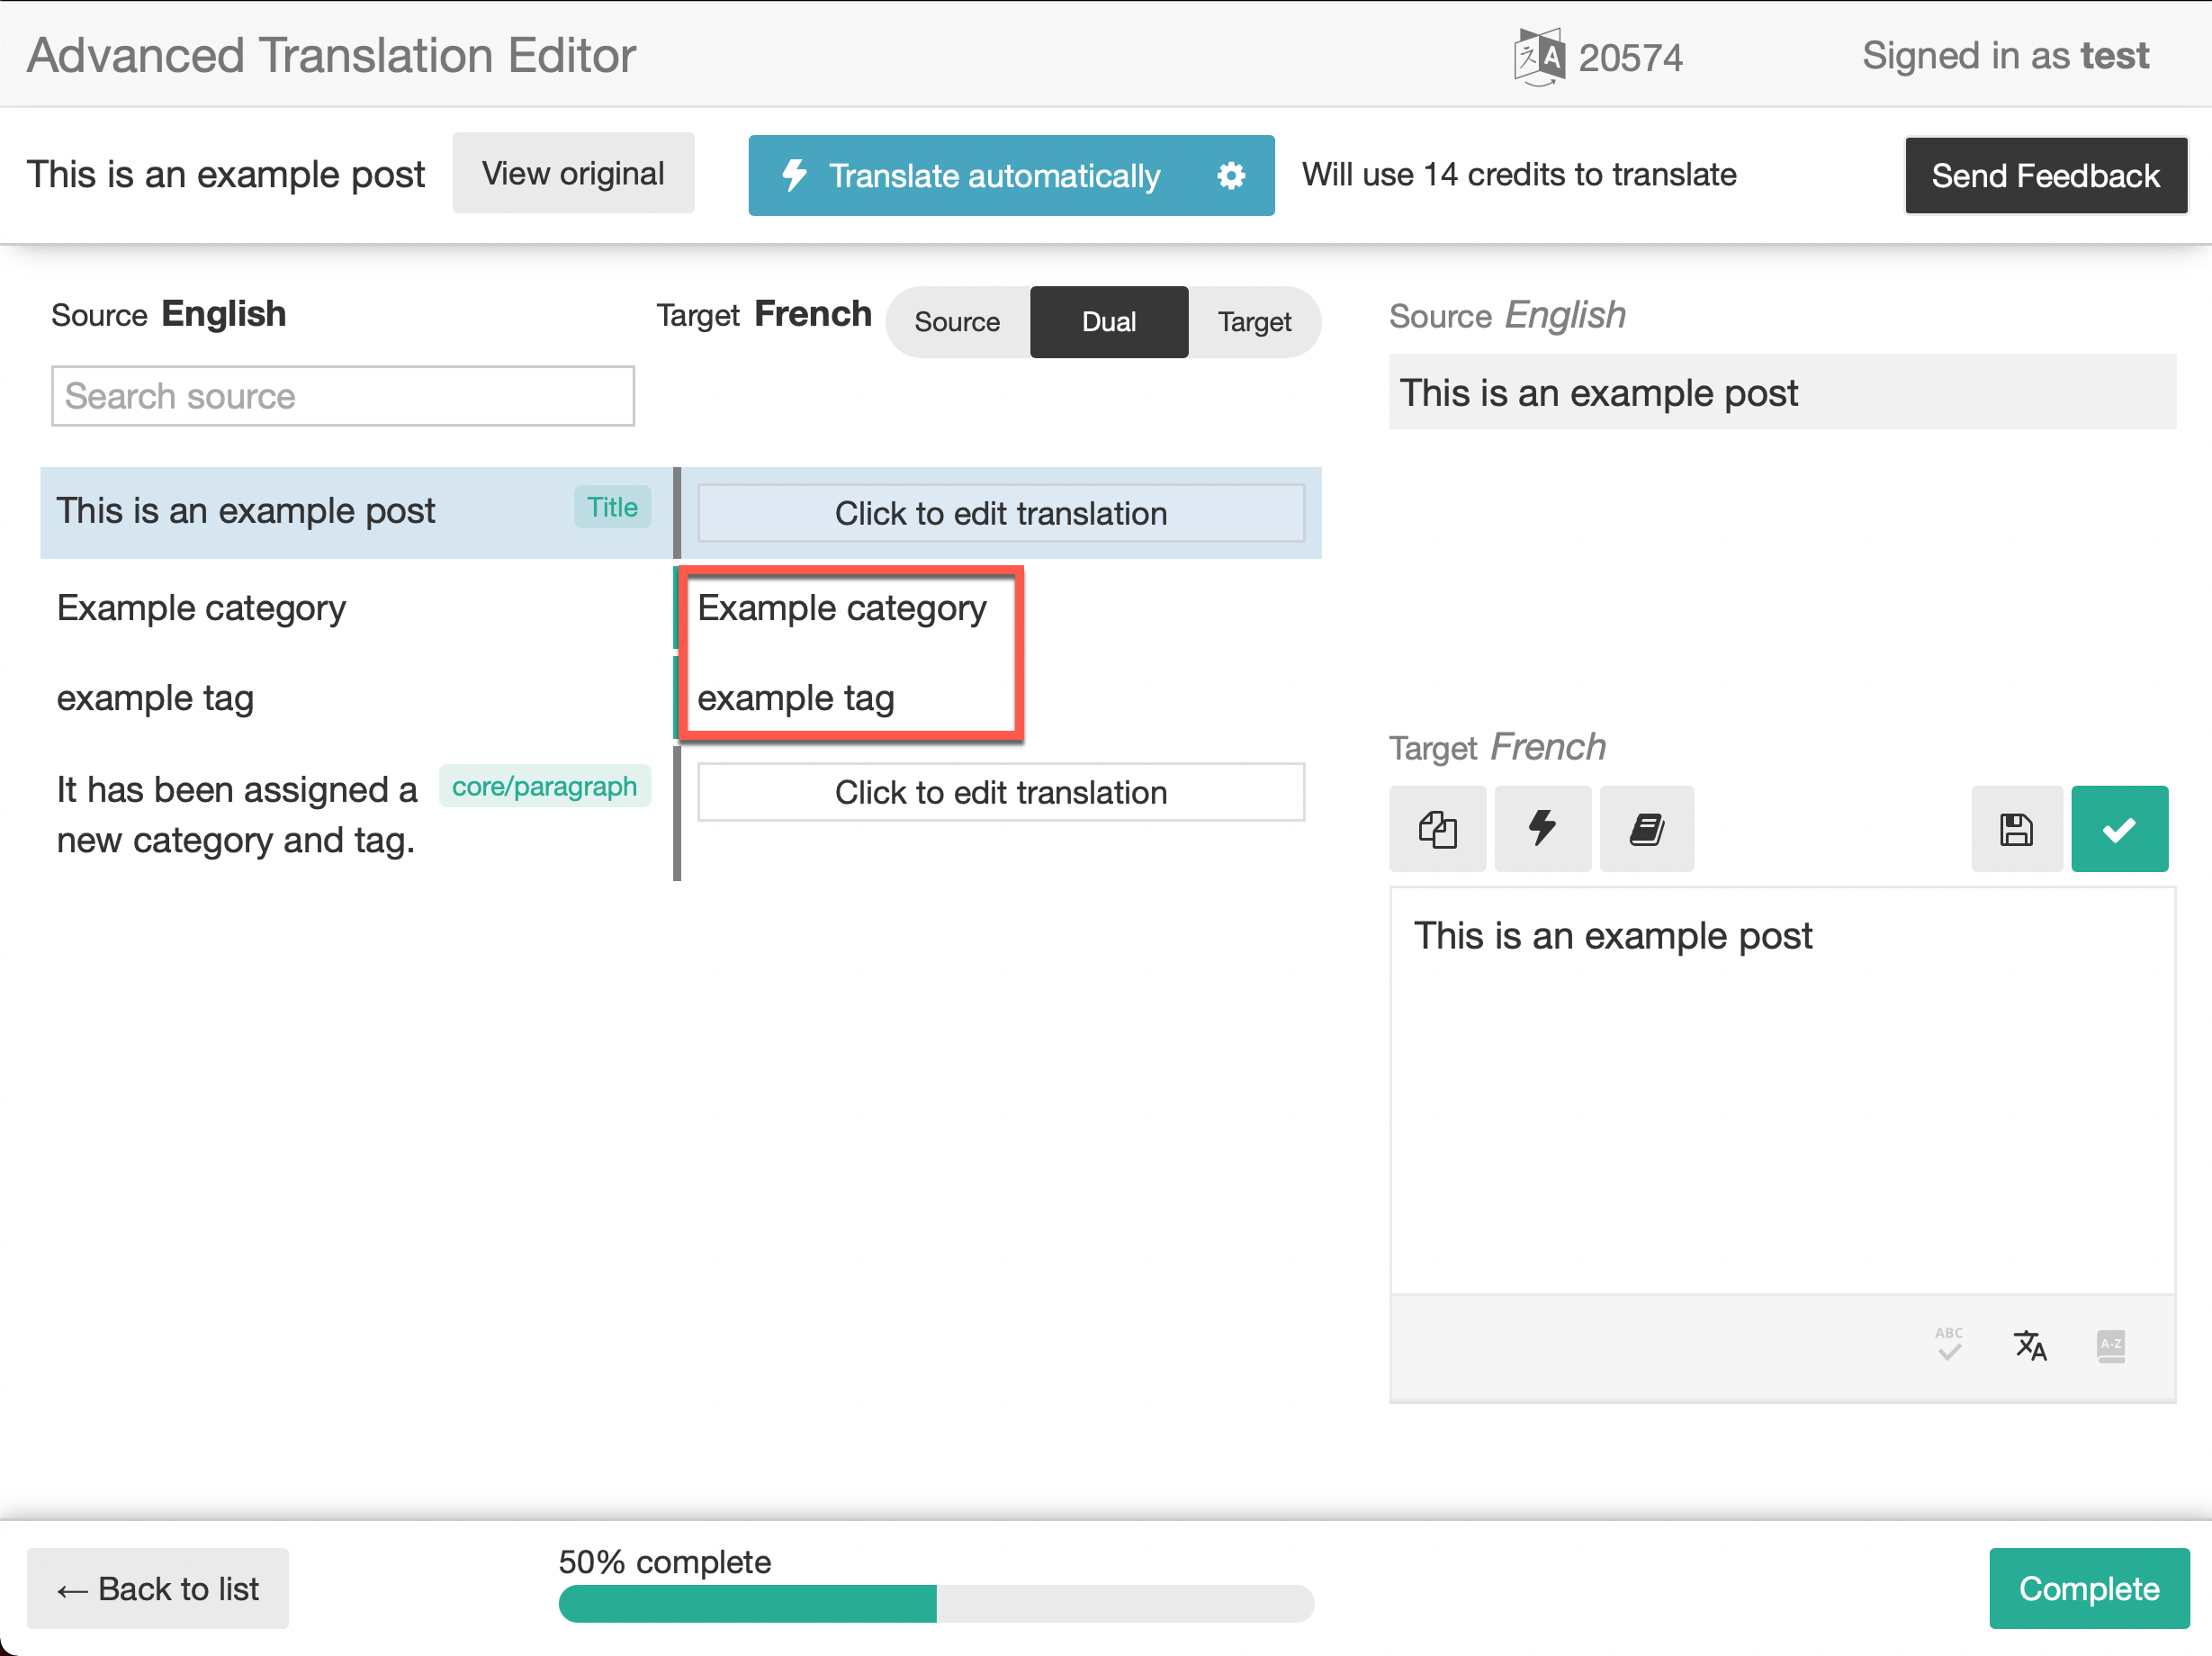
Task: Click the View original button
Action: point(573,174)
